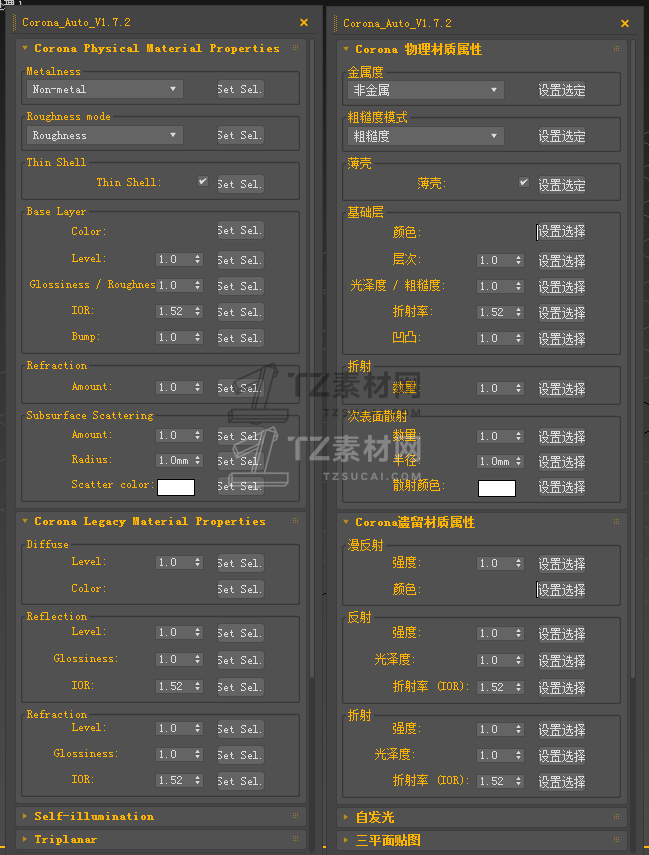This screenshot has height=855, width=649.
Task: Click the Triplanar rollout grip icon
Action: click(295, 839)
